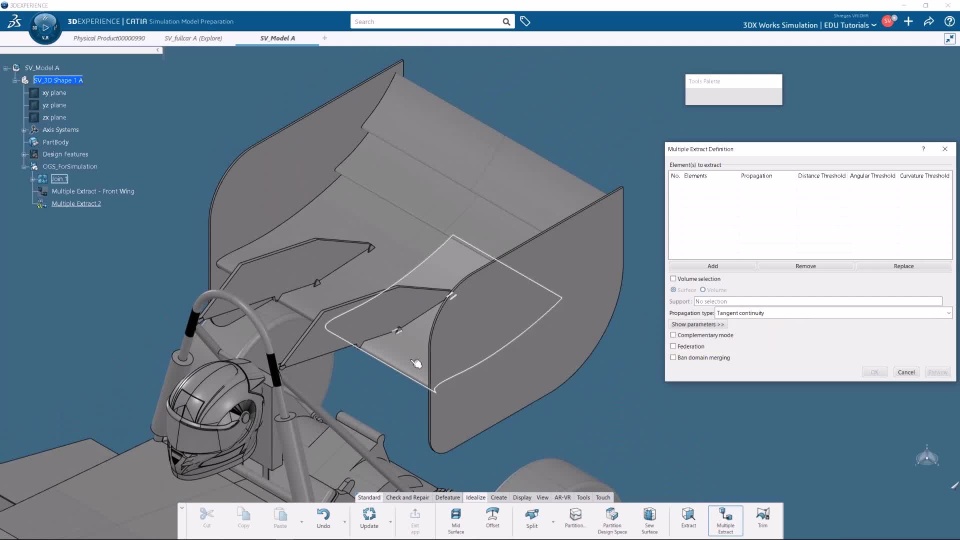Click the plus add icon in the top bar

pos(909,21)
